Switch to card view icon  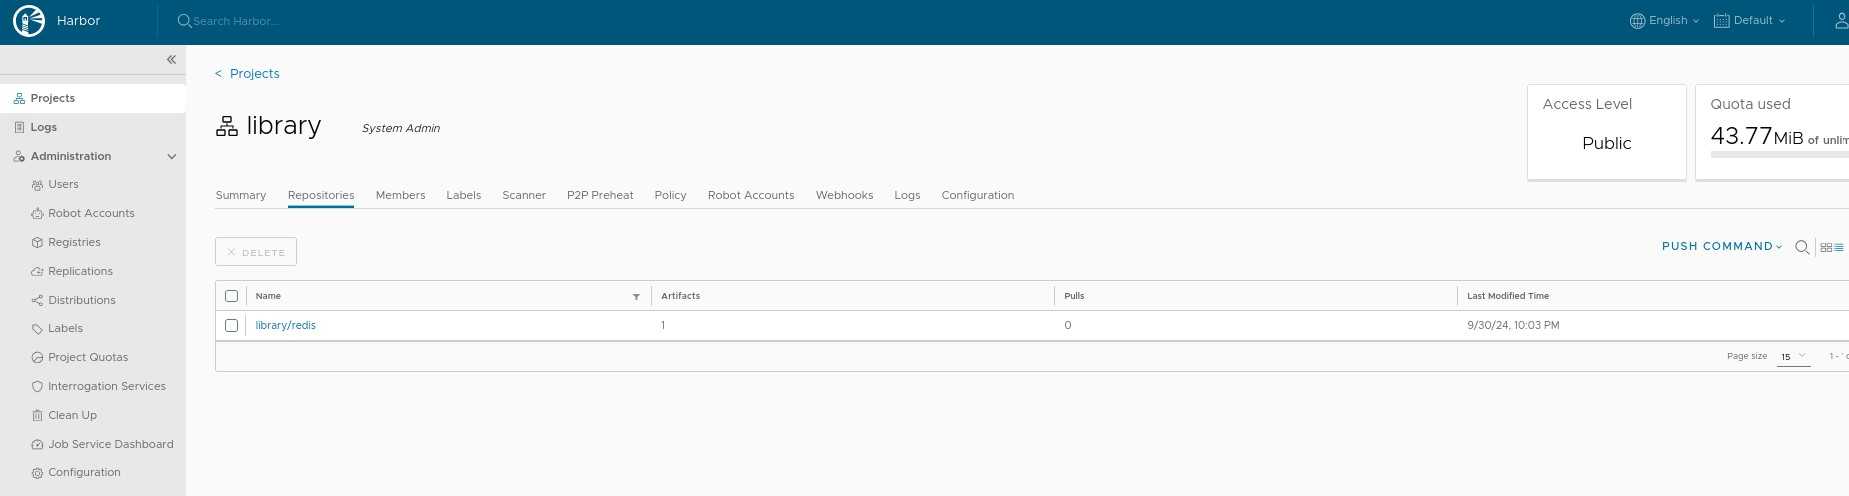pyautogui.click(x=1826, y=247)
